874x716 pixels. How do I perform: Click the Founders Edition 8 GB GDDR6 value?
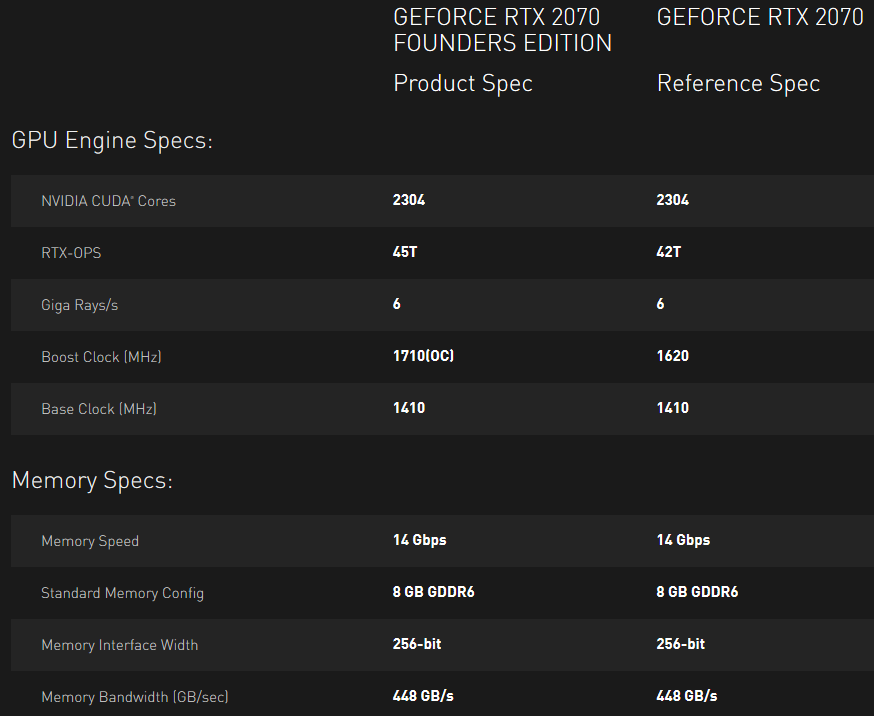click(x=433, y=592)
